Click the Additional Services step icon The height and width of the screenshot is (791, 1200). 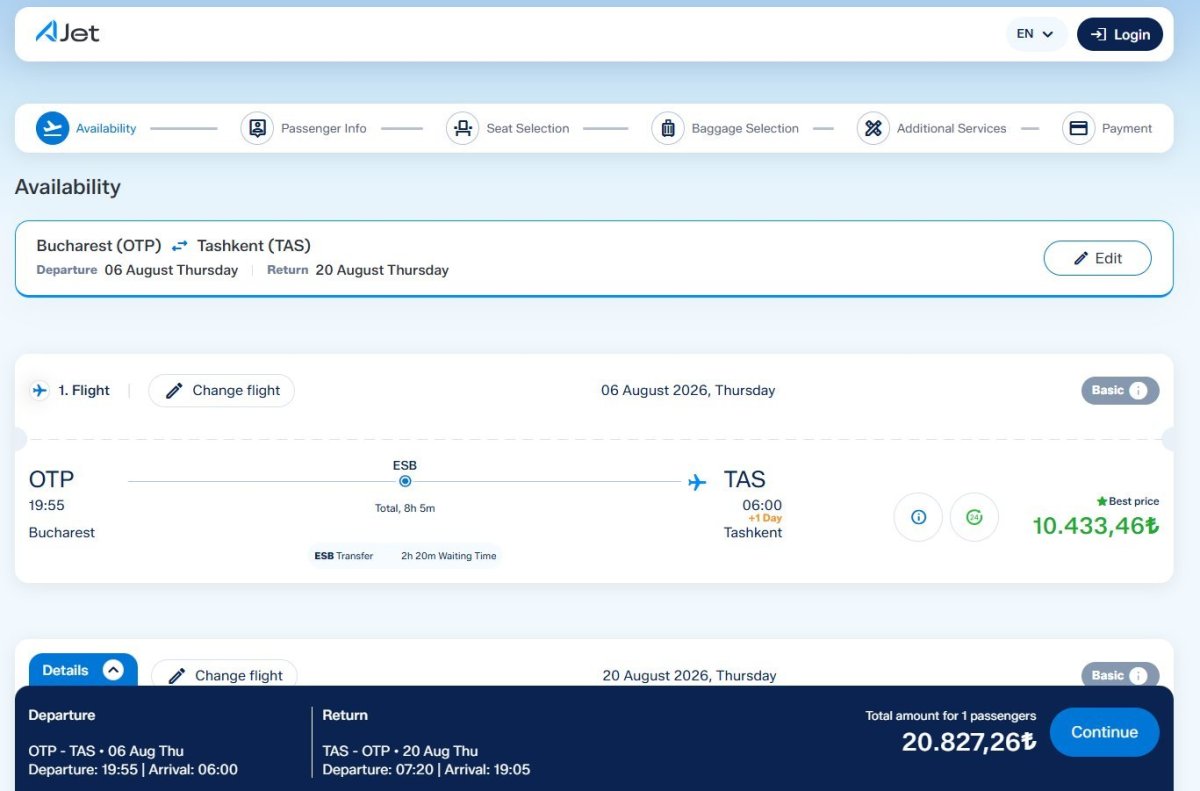click(873, 128)
